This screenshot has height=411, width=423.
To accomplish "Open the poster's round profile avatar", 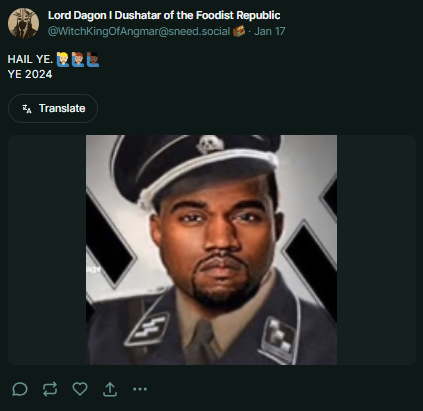I will click(23, 23).
